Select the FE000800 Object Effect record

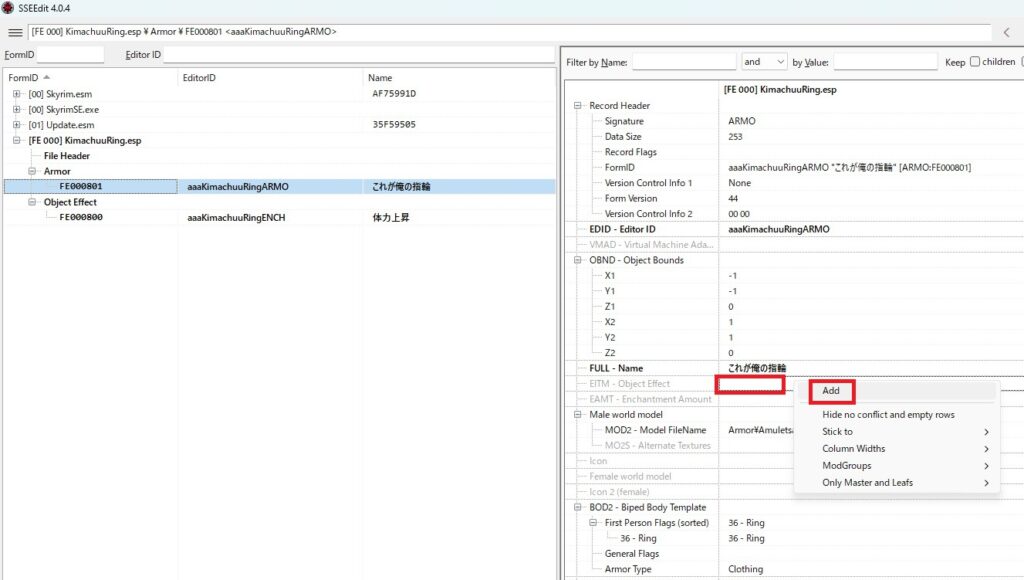81,218
